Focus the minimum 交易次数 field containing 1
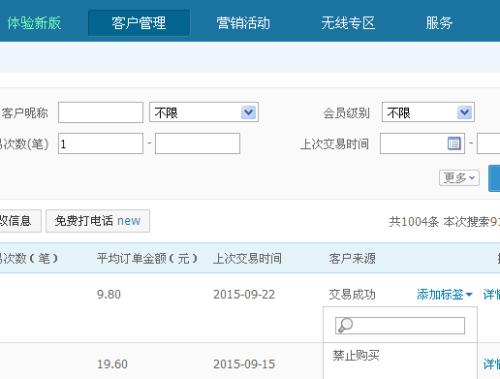The width and height of the screenshot is (500, 379). tap(101, 144)
